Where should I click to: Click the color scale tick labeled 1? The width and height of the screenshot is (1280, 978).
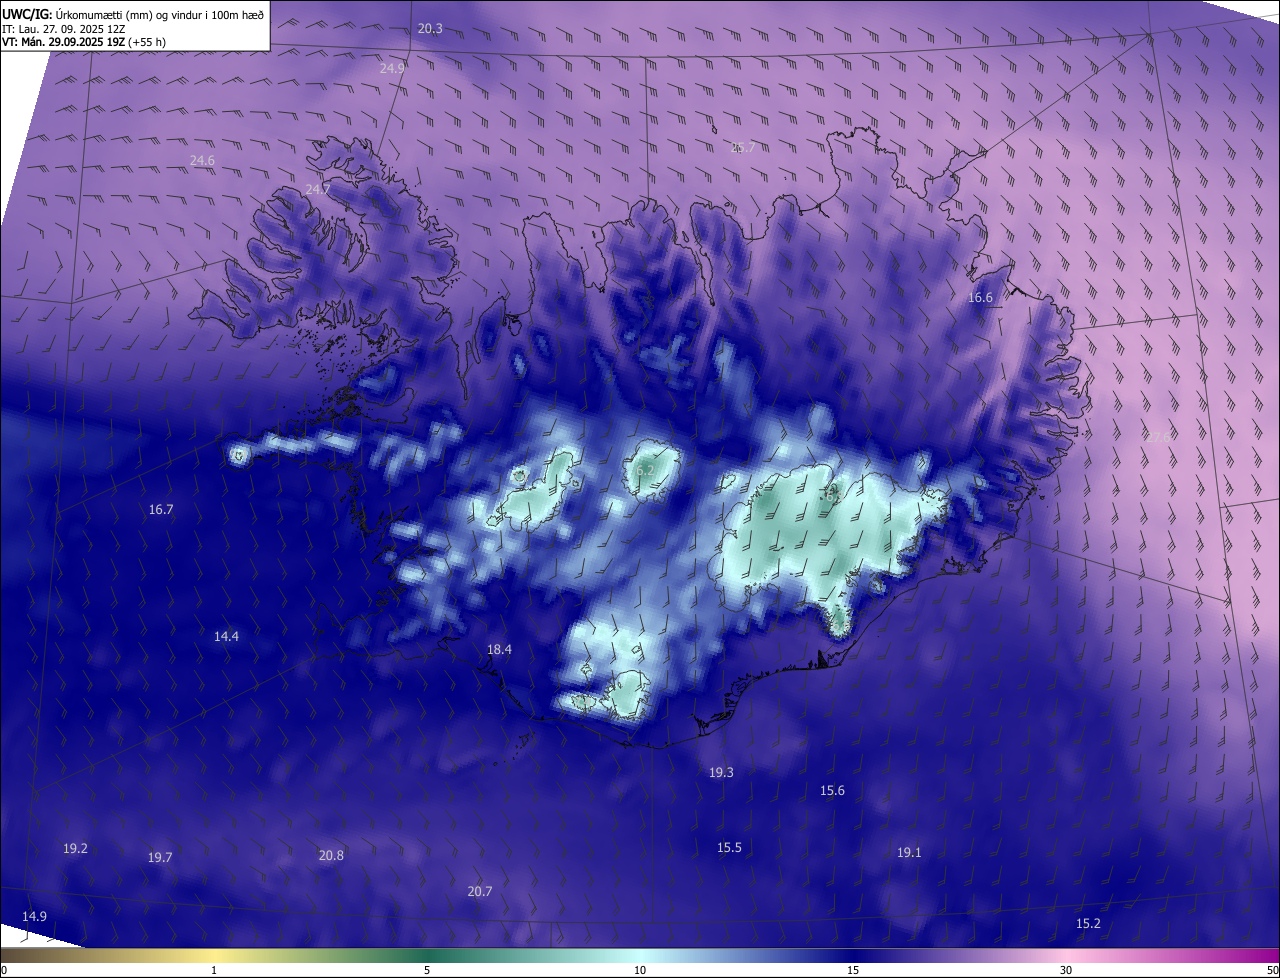coord(214,971)
